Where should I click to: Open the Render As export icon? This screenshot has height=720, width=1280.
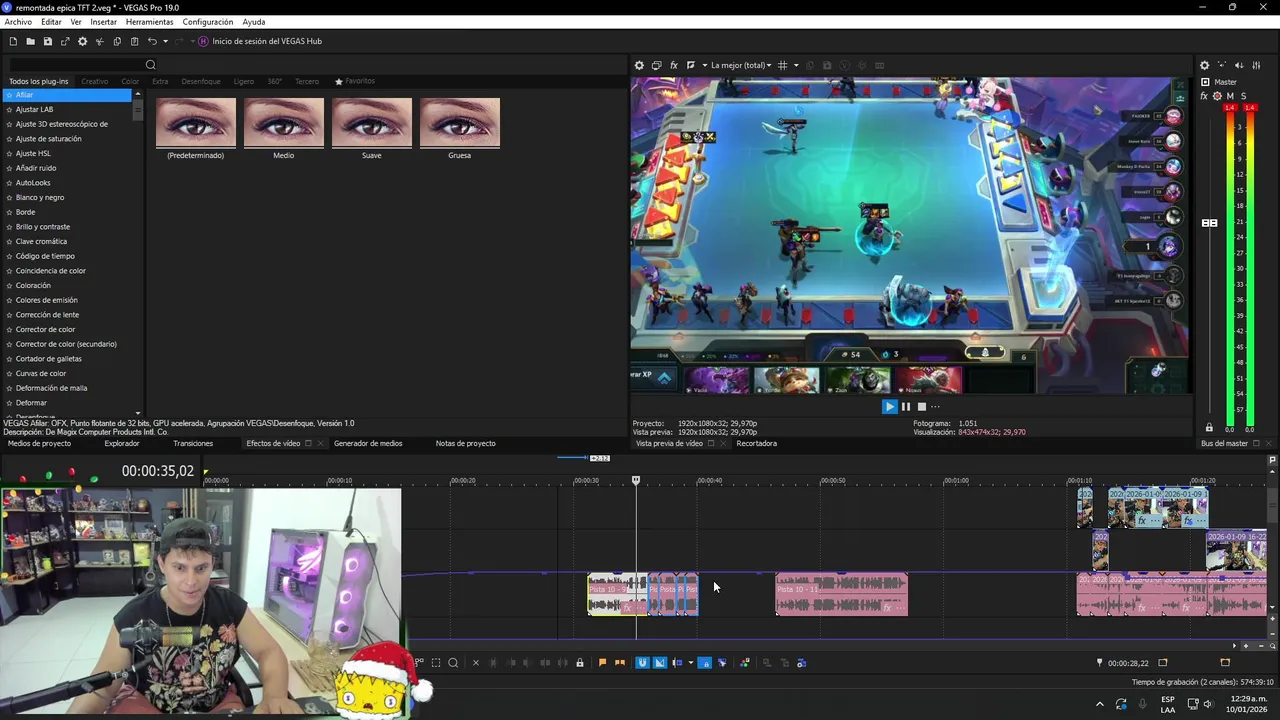(65, 41)
